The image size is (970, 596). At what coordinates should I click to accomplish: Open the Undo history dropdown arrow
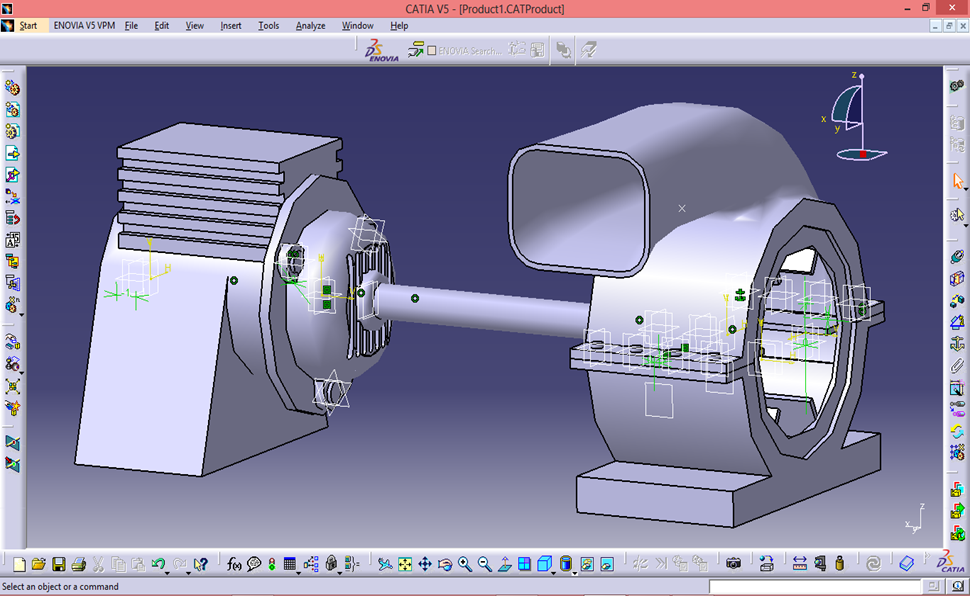coord(168,573)
